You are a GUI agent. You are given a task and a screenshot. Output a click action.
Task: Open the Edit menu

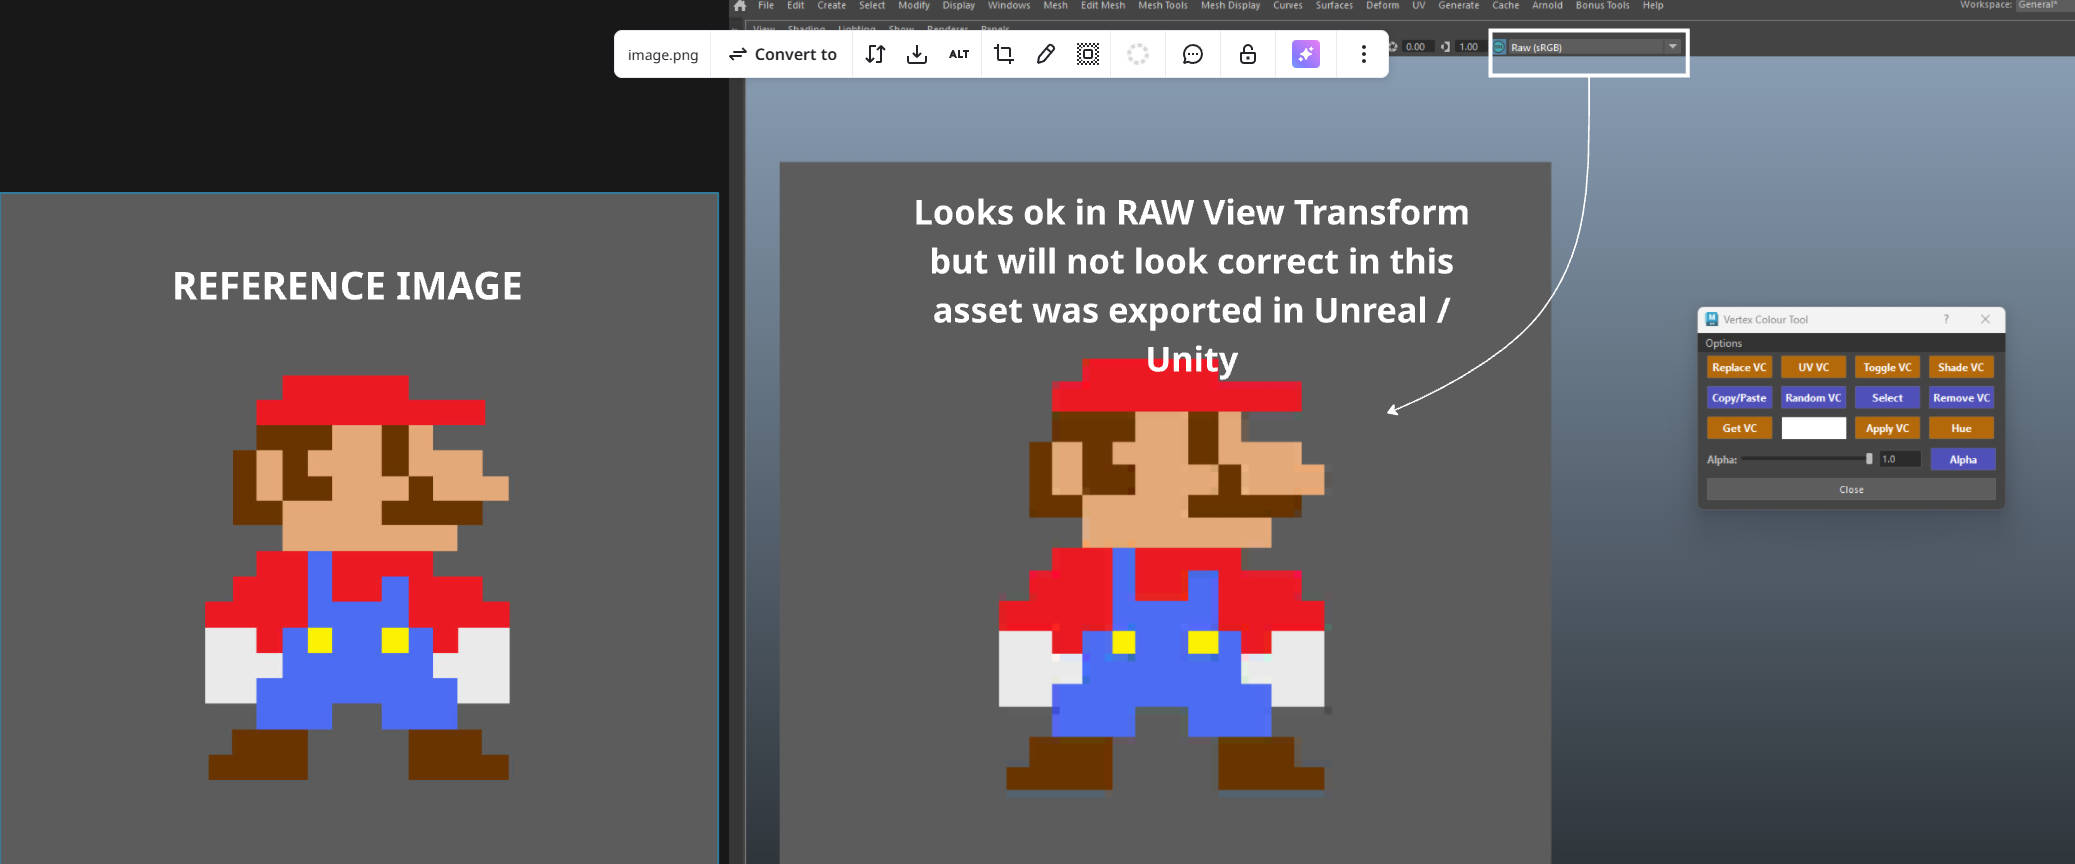click(x=796, y=5)
